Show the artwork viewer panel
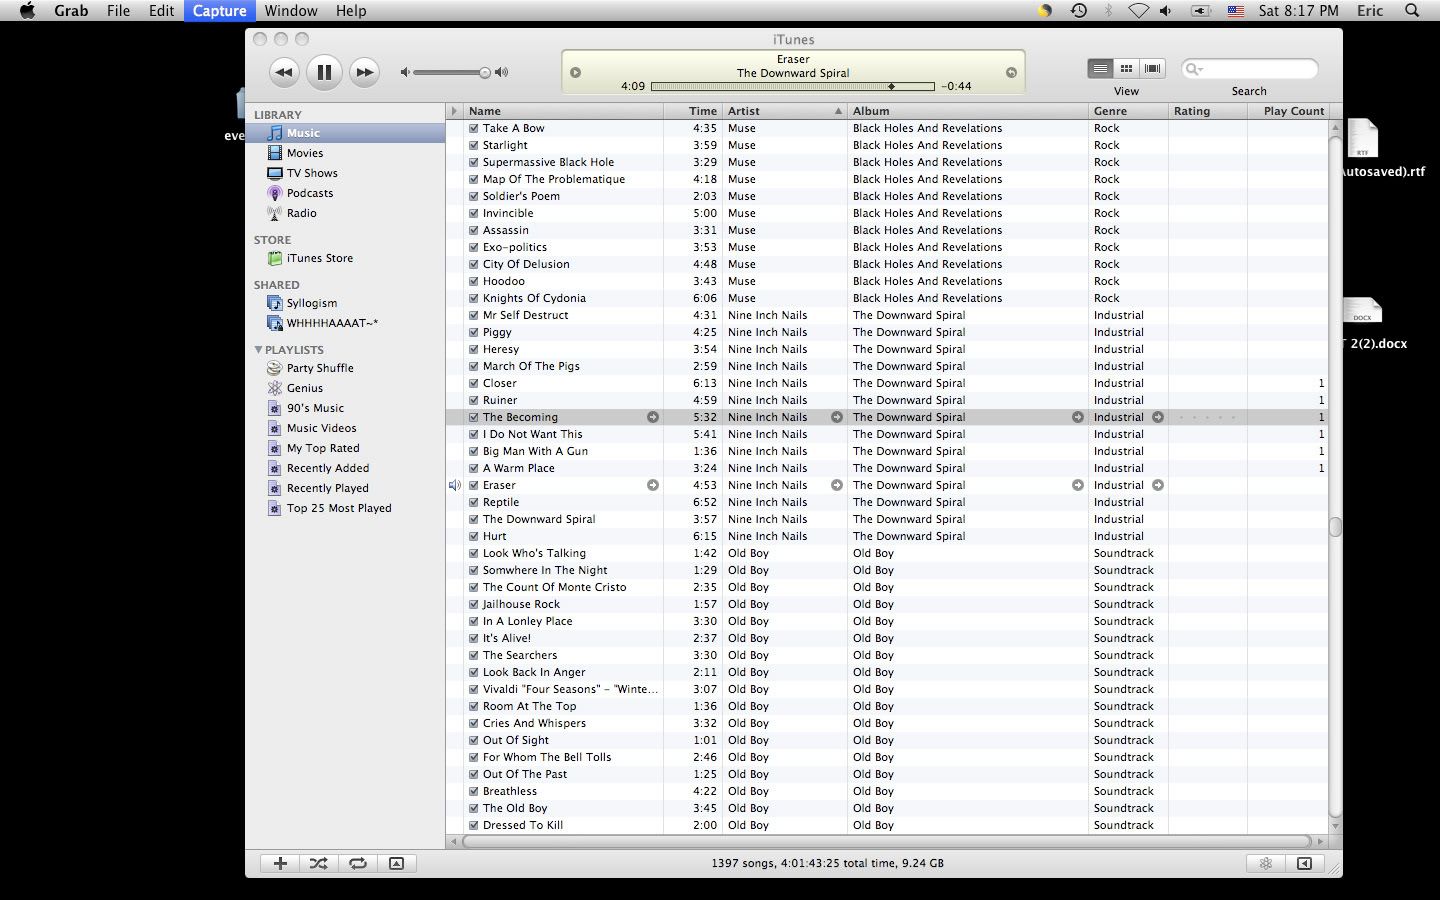 point(396,863)
